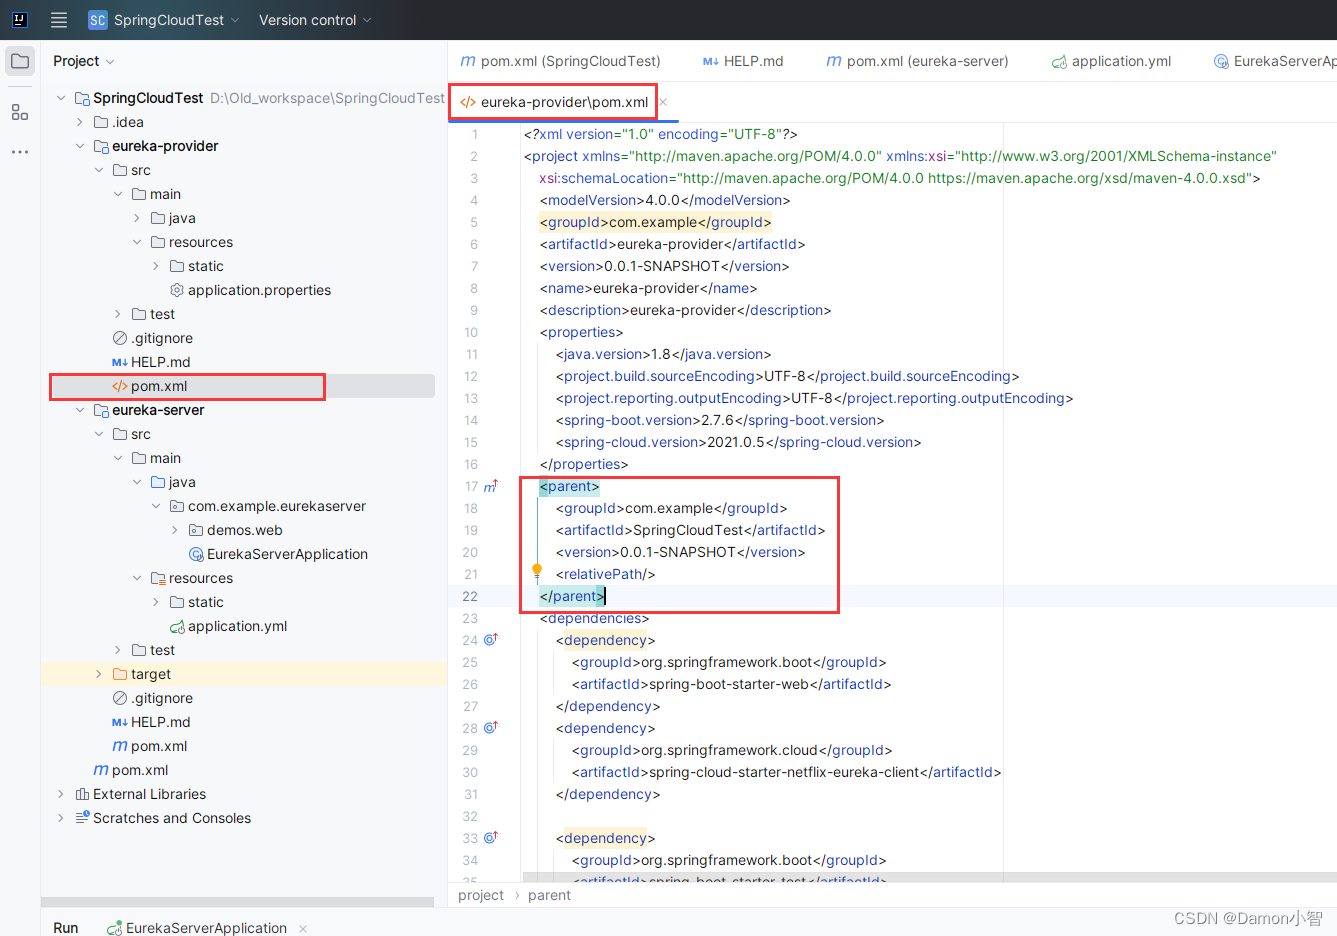
Task: Switch to HELP.md editor tab
Action: 743,61
